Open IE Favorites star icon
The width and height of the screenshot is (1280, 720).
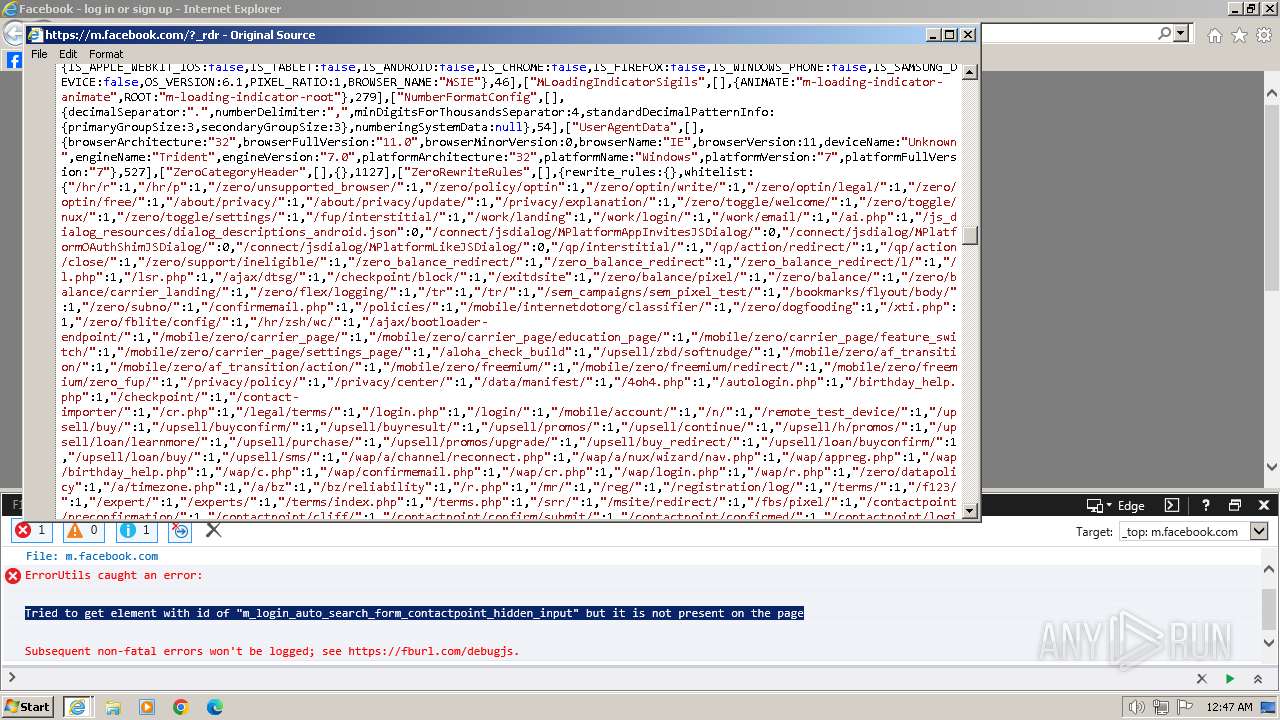[x=1239, y=35]
